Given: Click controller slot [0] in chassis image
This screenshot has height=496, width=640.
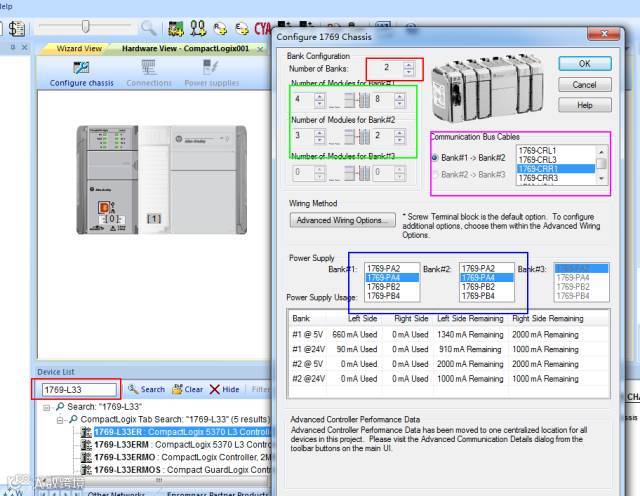Looking at the screenshot, I should [x=111, y=219].
